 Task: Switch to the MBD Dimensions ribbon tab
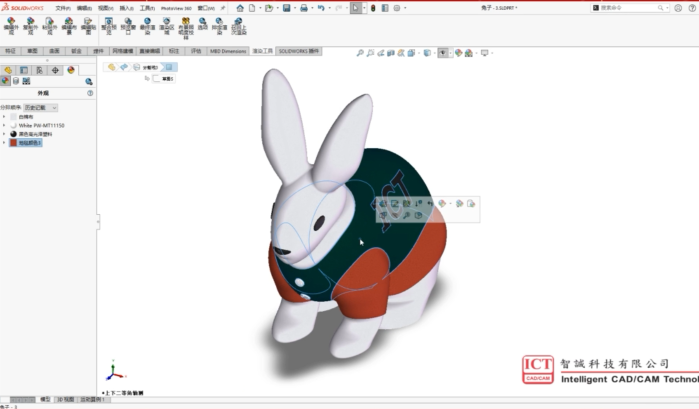pos(228,51)
